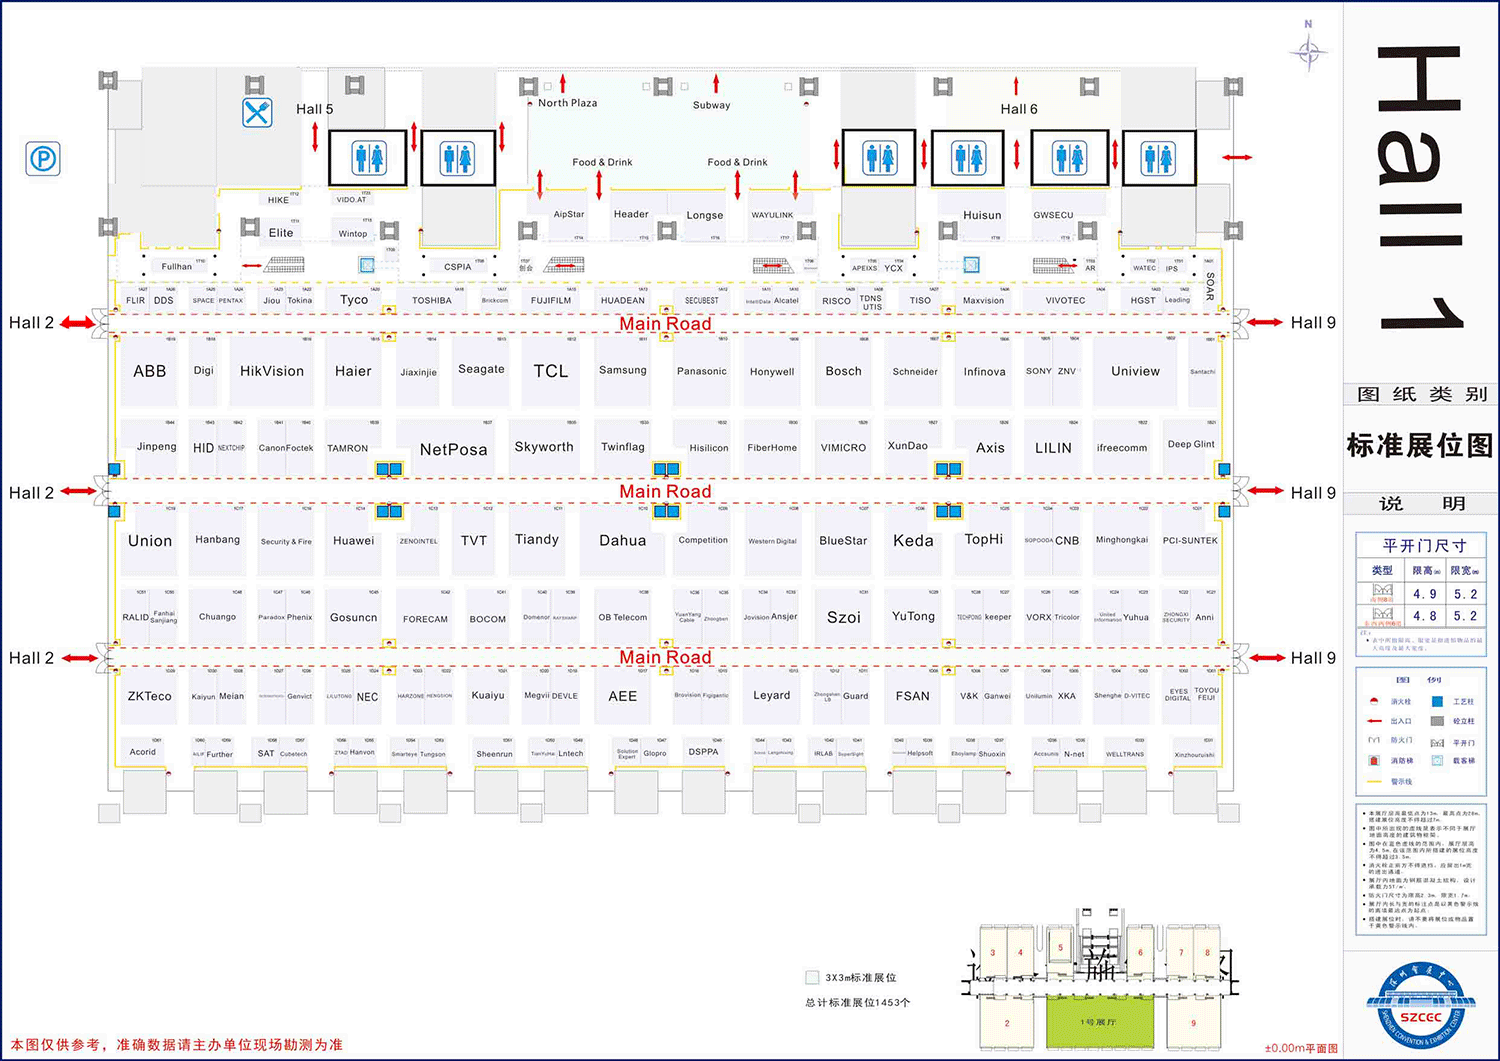Click the red arrow next to Subway

pos(716,84)
